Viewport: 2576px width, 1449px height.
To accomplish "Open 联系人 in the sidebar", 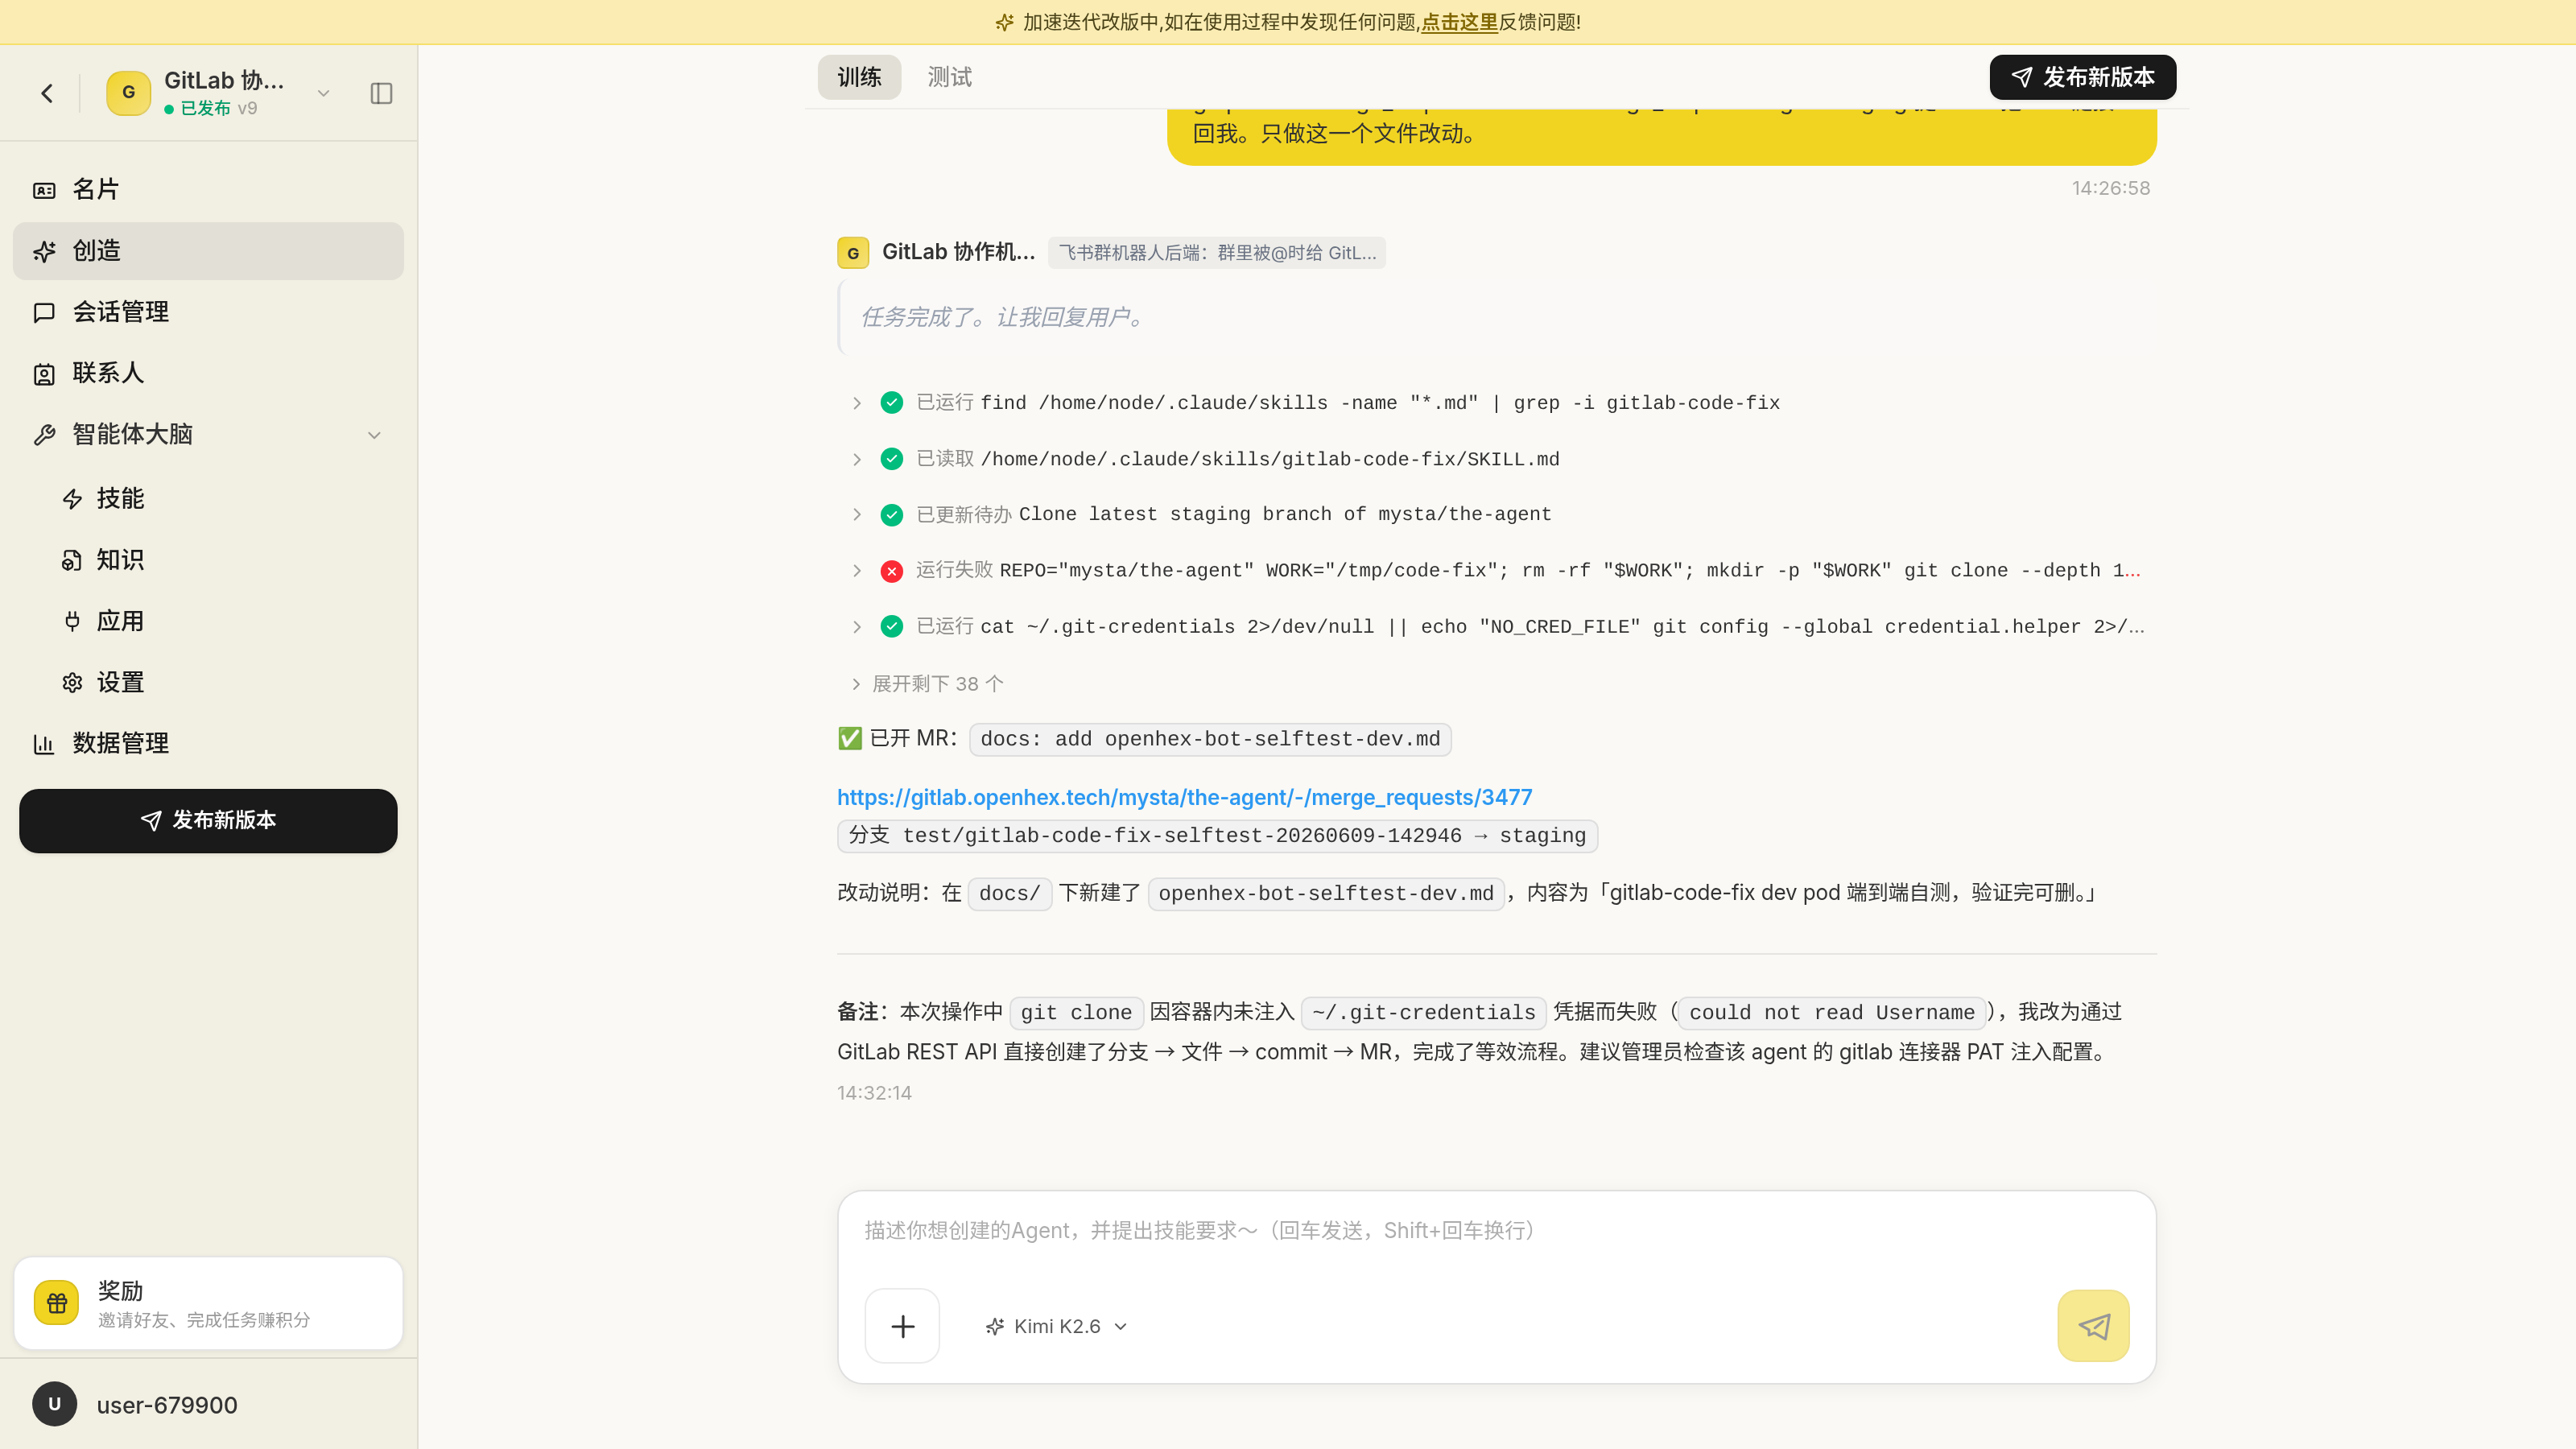I will pyautogui.click(x=208, y=373).
